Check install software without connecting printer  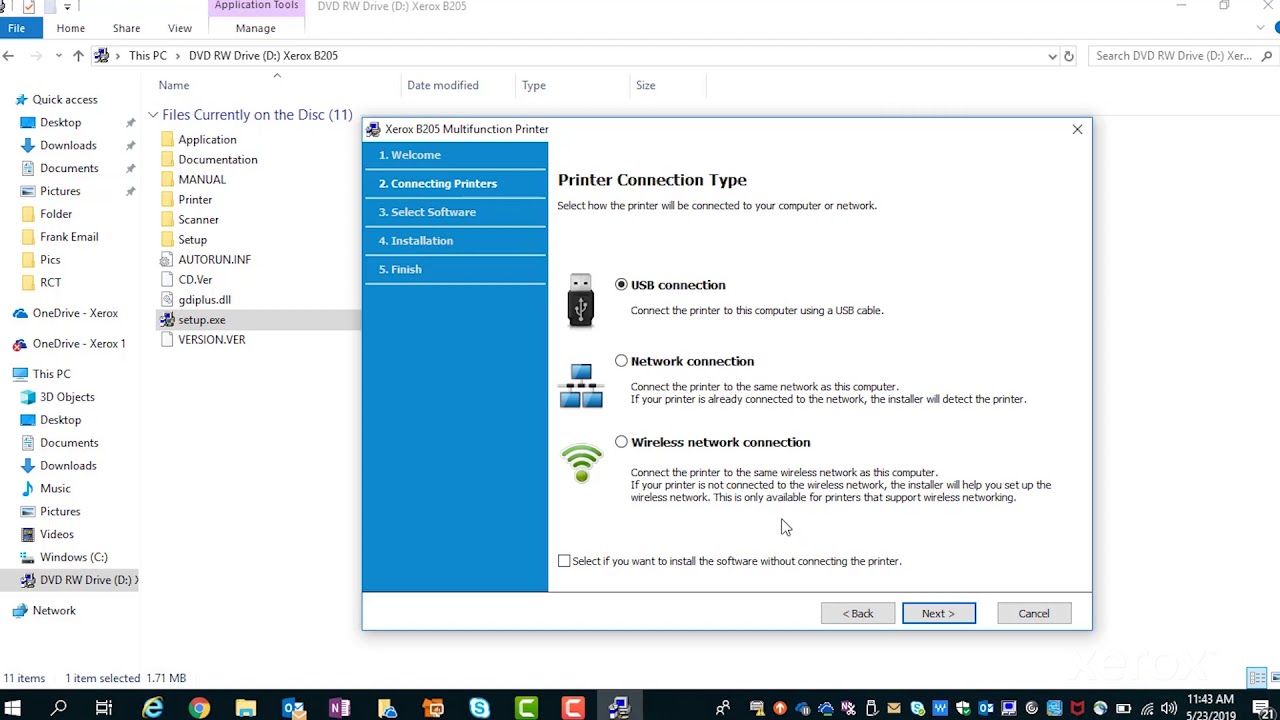click(564, 561)
